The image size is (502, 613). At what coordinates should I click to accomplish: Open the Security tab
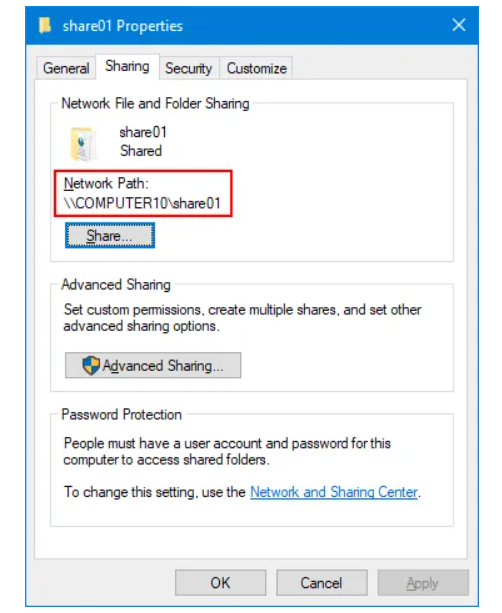coord(188,68)
